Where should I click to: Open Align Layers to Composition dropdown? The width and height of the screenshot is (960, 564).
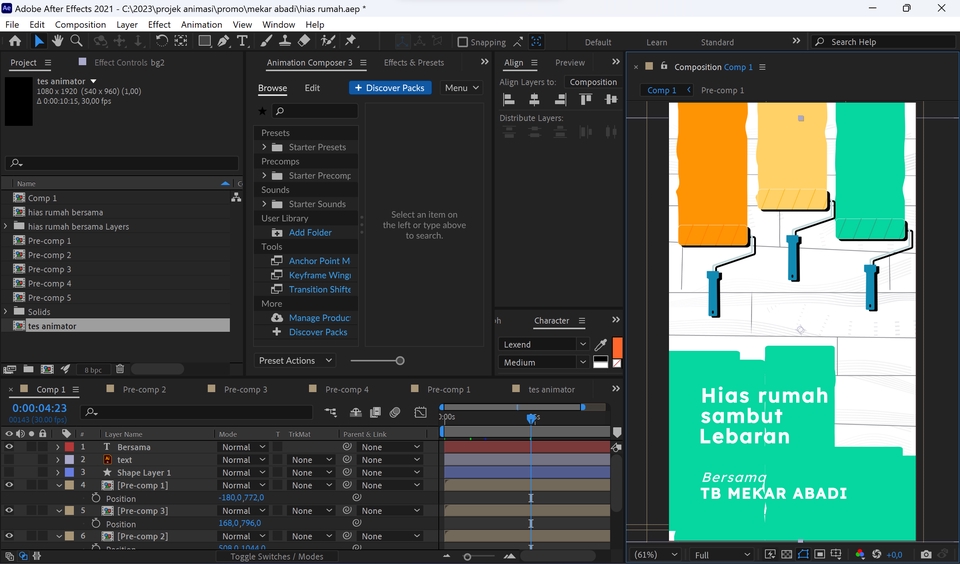593,81
